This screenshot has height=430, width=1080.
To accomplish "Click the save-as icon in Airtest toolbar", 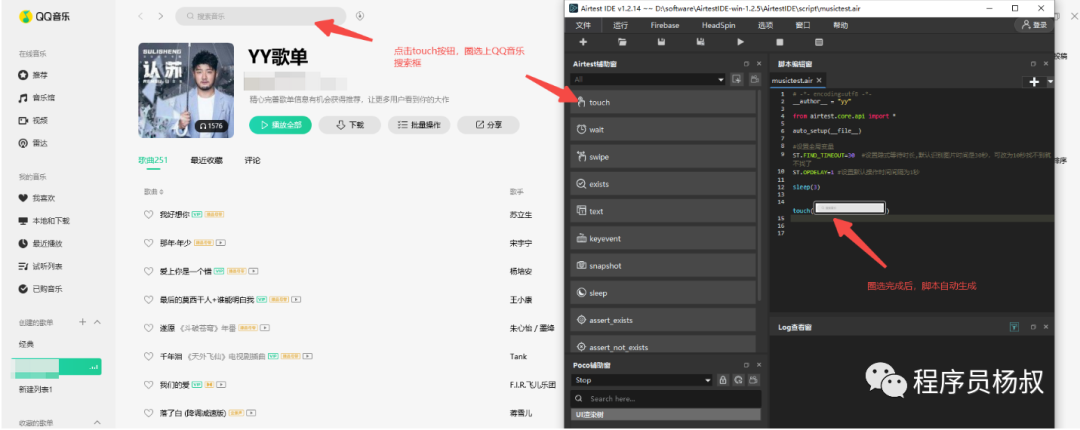I will point(700,42).
